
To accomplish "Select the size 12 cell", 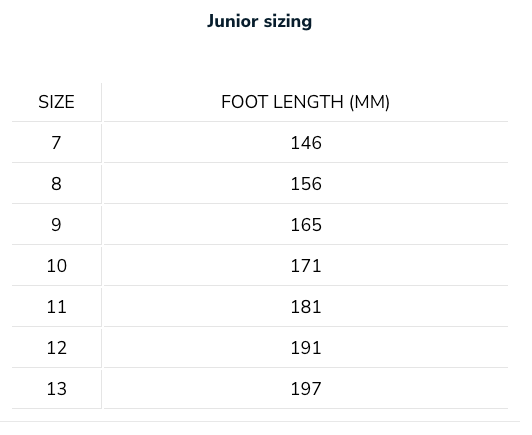I will tap(57, 348).
